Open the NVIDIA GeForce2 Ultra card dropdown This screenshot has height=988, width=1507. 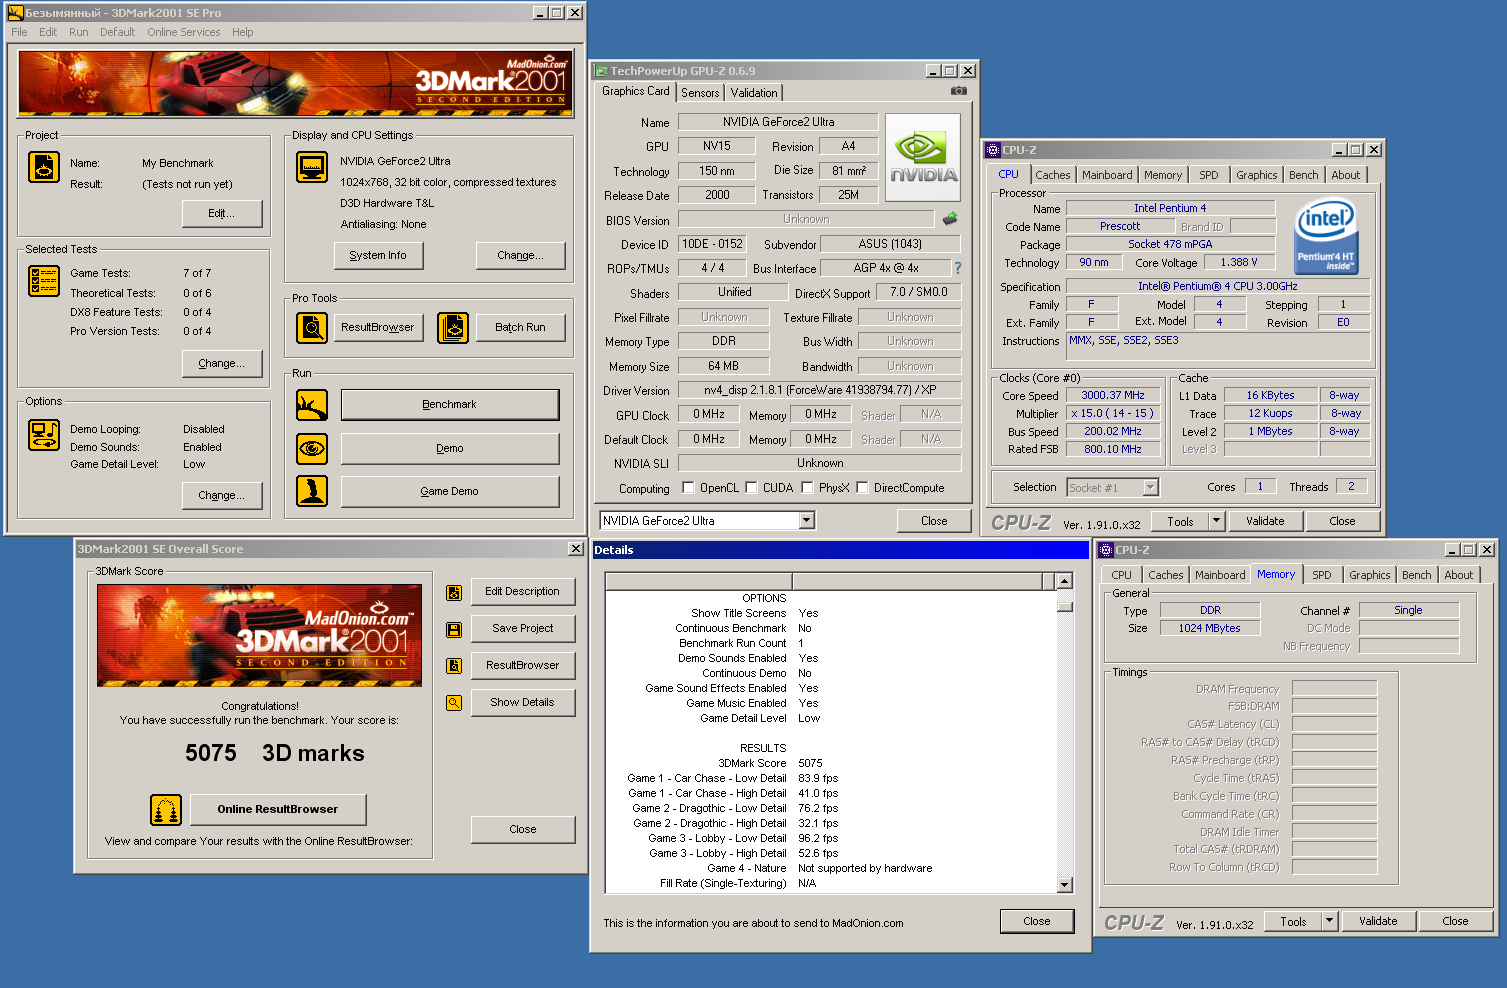(807, 521)
